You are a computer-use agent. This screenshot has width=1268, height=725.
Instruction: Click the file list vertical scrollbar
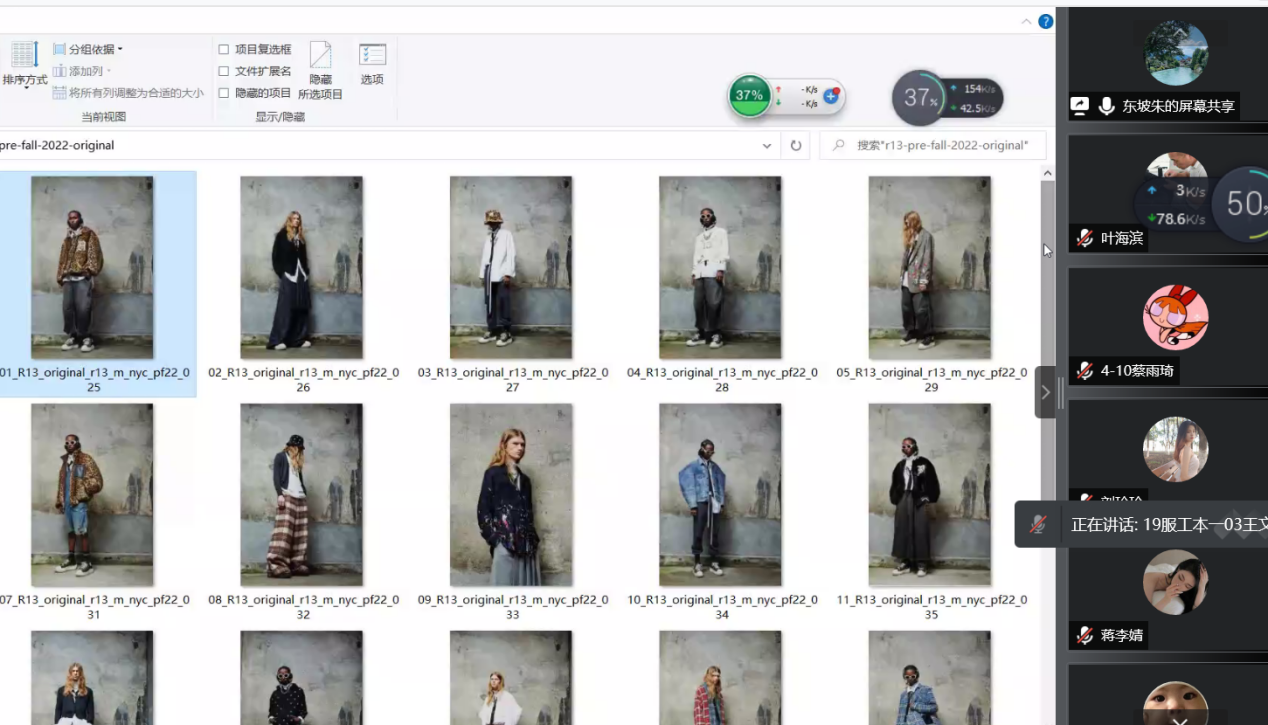pyautogui.click(x=1047, y=300)
